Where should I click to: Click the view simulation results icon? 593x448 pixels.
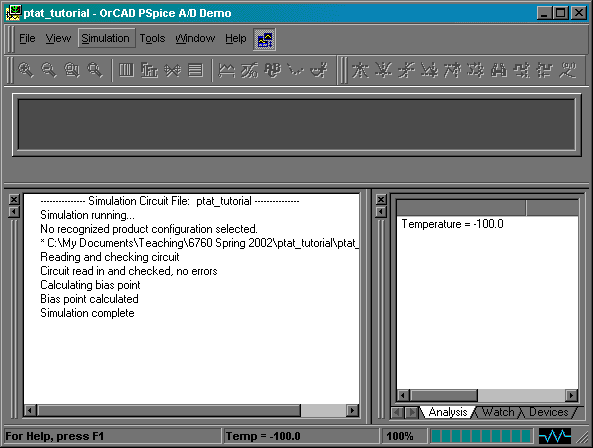click(264, 39)
